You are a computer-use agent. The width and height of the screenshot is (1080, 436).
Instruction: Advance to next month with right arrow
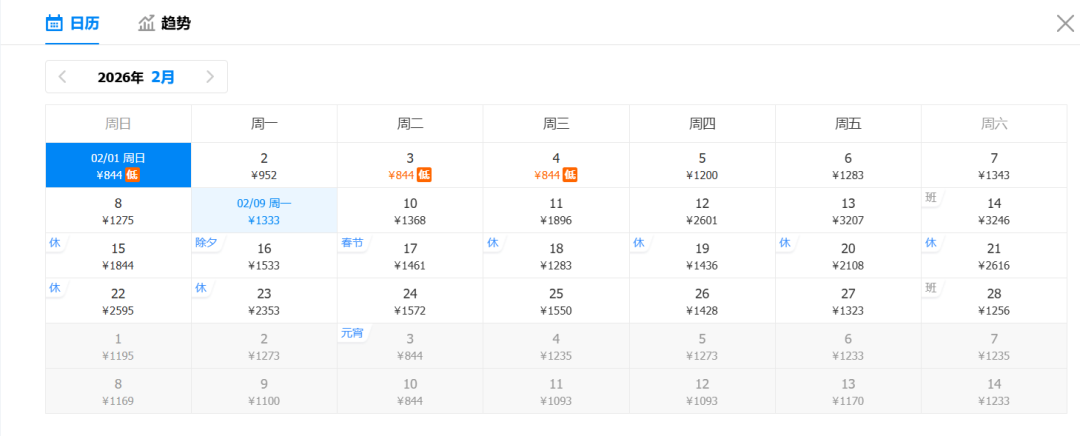click(x=210, y=77)
